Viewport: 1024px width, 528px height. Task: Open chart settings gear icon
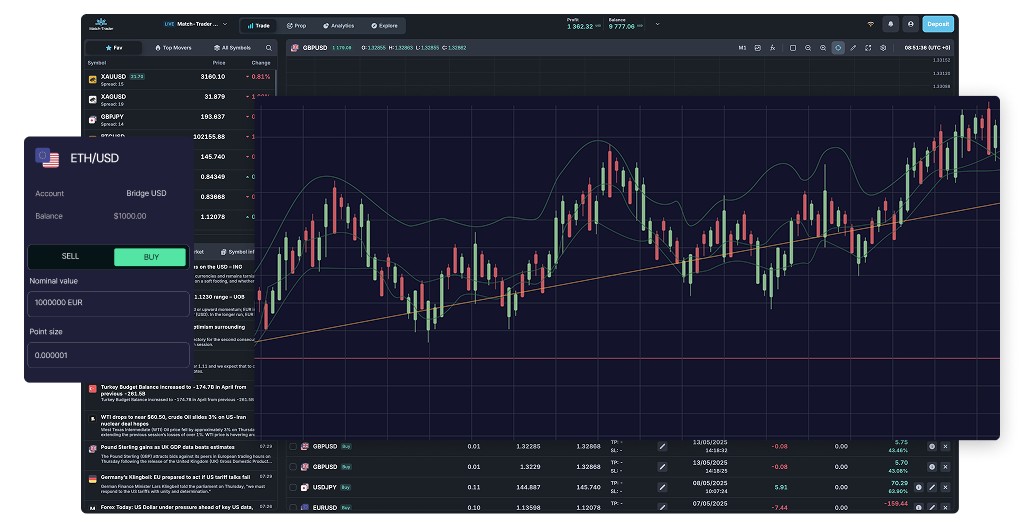tap(883, 47)
